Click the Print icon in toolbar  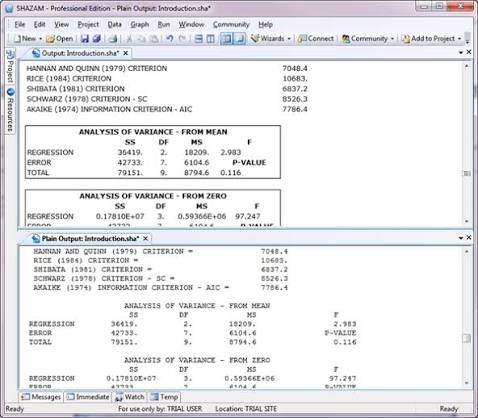pyautogui.click(x=113, y=39)
